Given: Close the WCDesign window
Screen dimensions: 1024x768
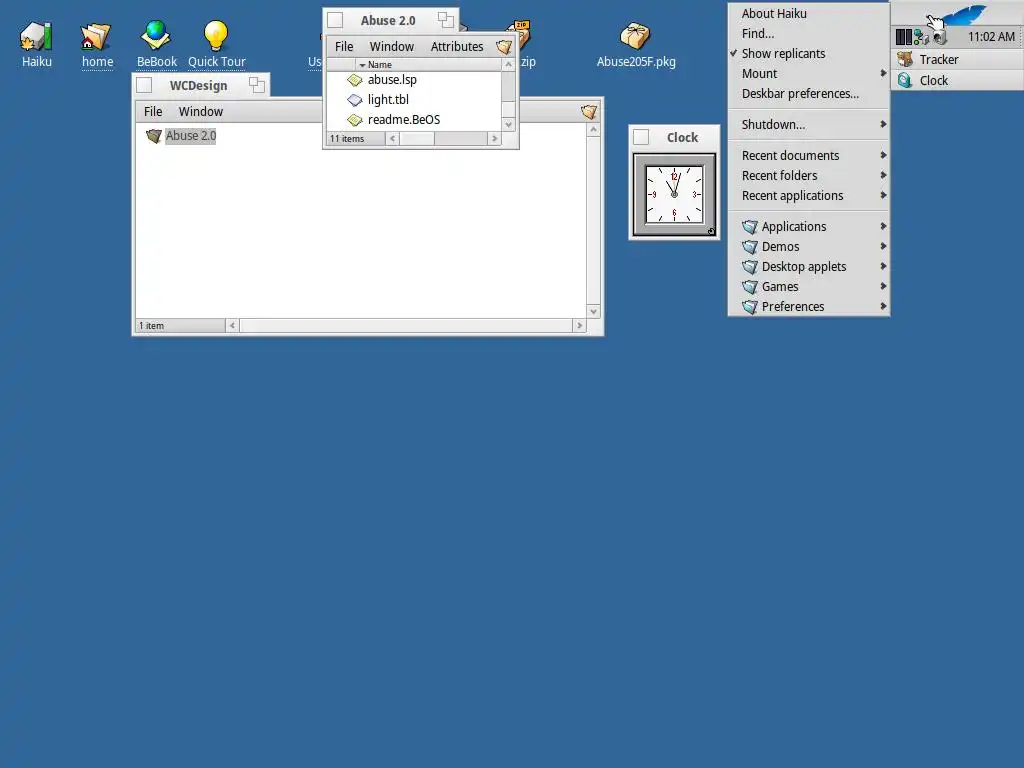Looking at the screenshot, I should pyautogui.click(x=144, y=86).
